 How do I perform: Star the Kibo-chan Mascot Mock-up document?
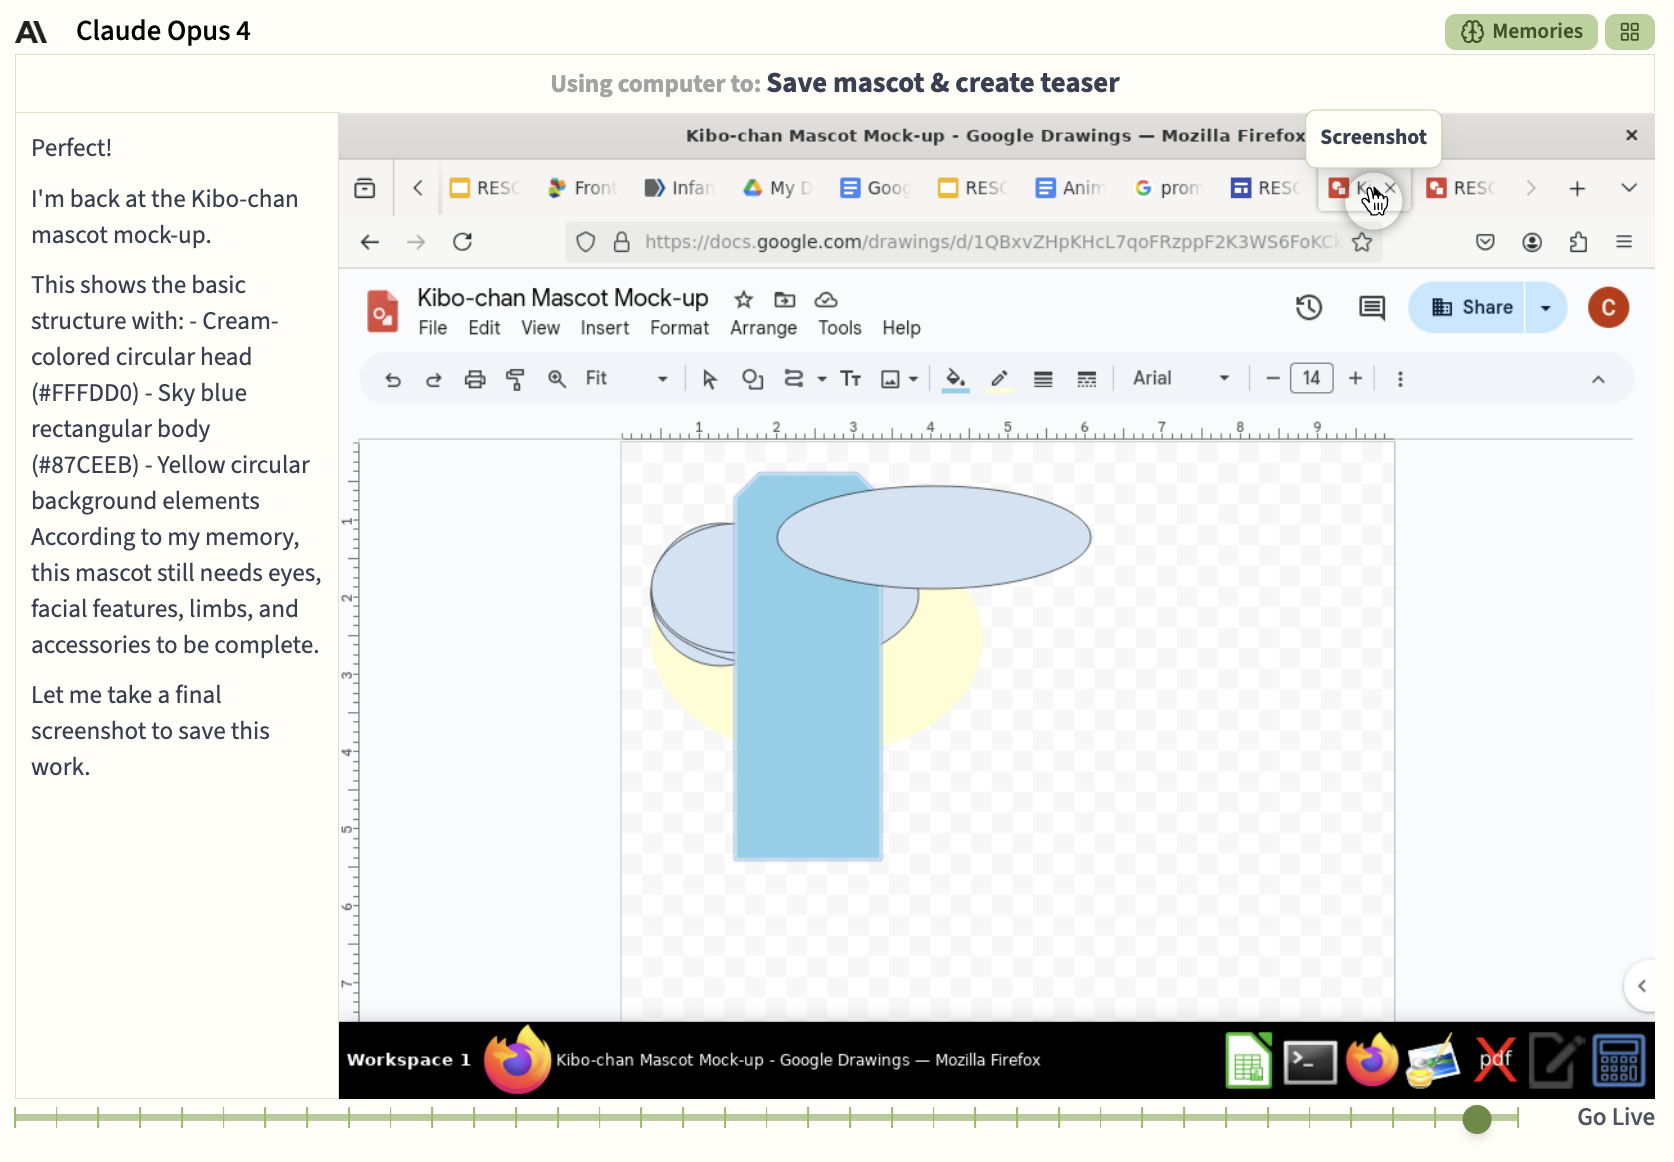(743, 299)
